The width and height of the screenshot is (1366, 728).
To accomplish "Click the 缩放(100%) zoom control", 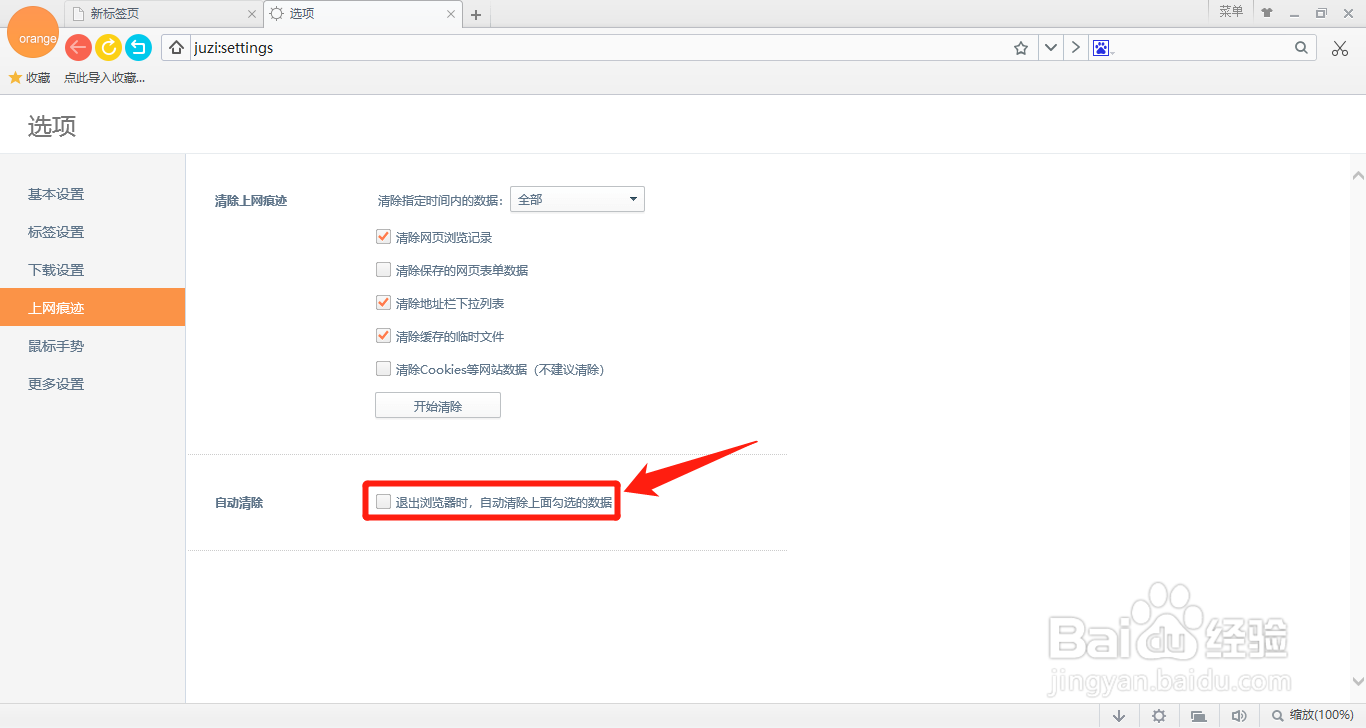I will pyautogui.click(x=1312, y=716).
